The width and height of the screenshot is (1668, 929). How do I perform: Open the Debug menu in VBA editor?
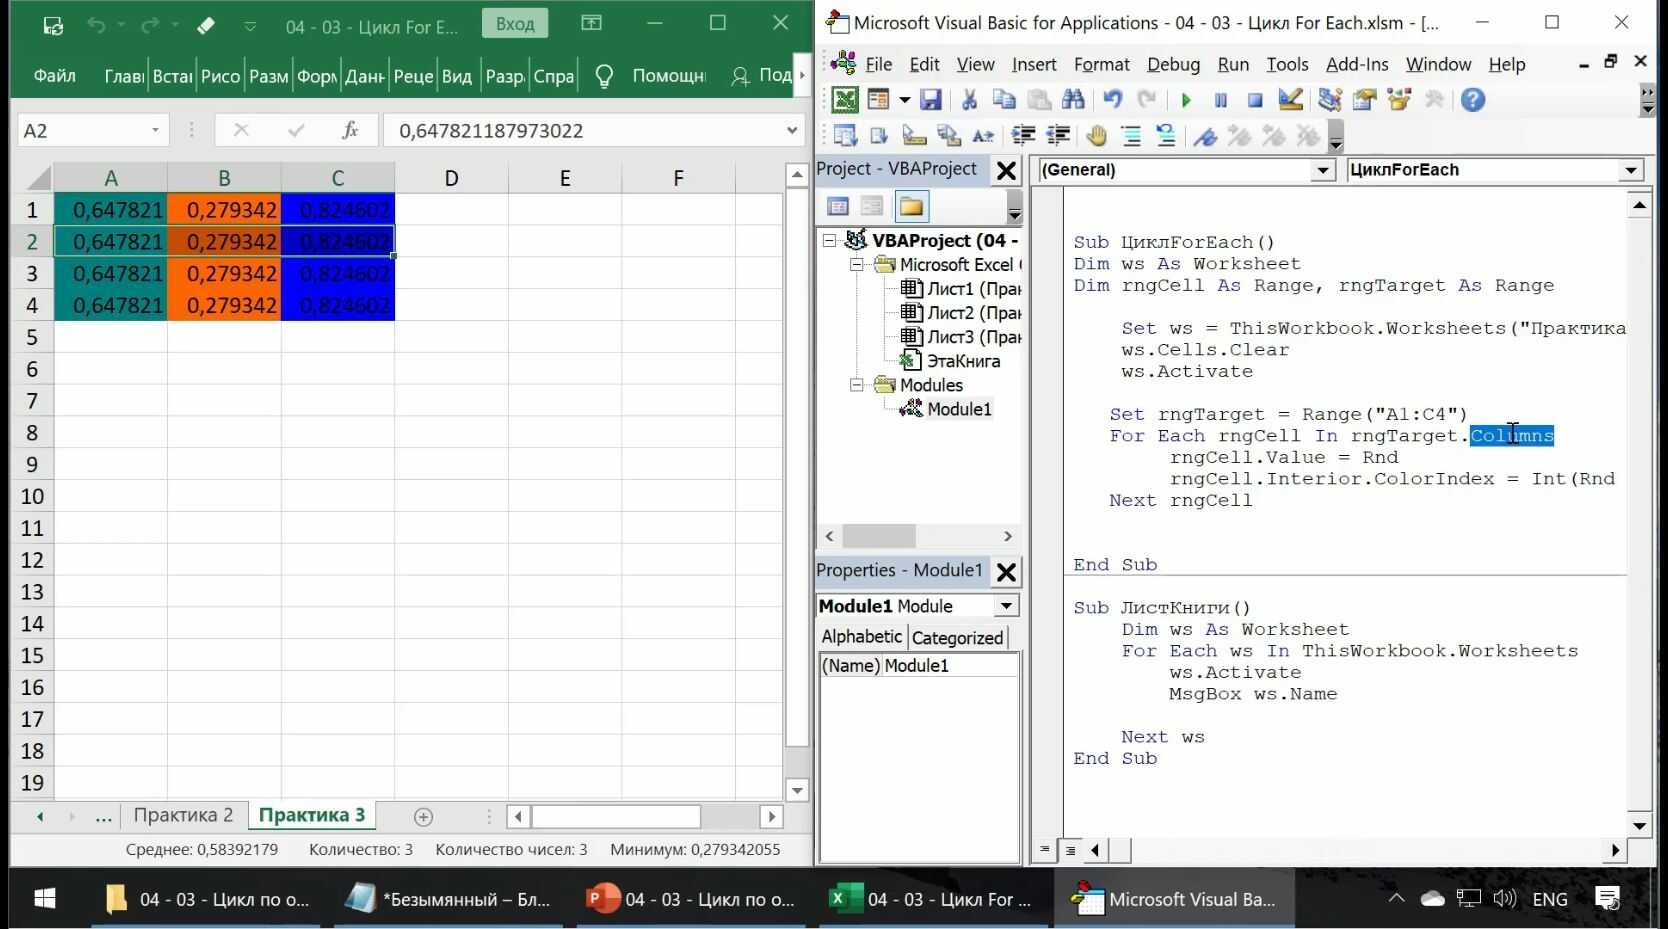[1173, 64]
